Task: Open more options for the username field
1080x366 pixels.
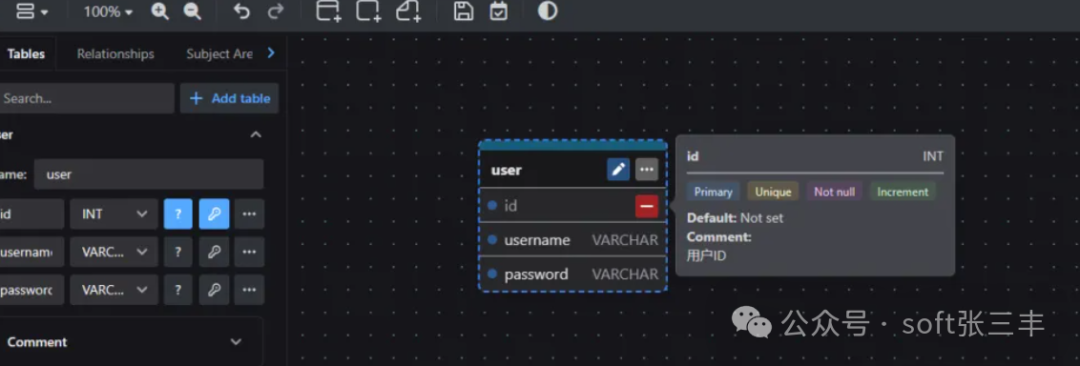Action: pos(249,252)
